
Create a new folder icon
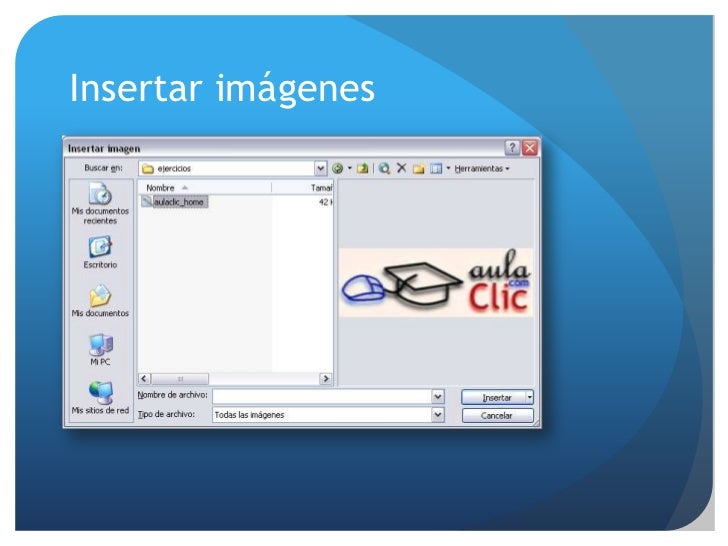pos(418,169)
